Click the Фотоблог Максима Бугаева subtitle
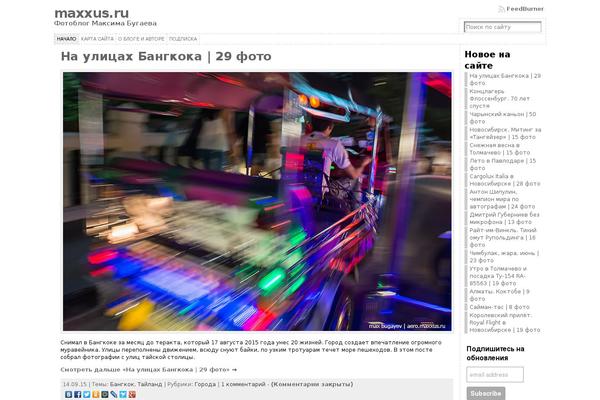Image resolution: width=600 pixels, height=400 pixels. pos(105,23)
